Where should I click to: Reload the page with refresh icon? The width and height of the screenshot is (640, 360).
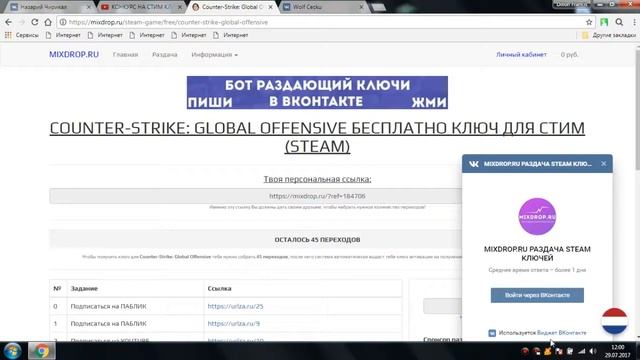pyautogui.click(x=35, y=22)
